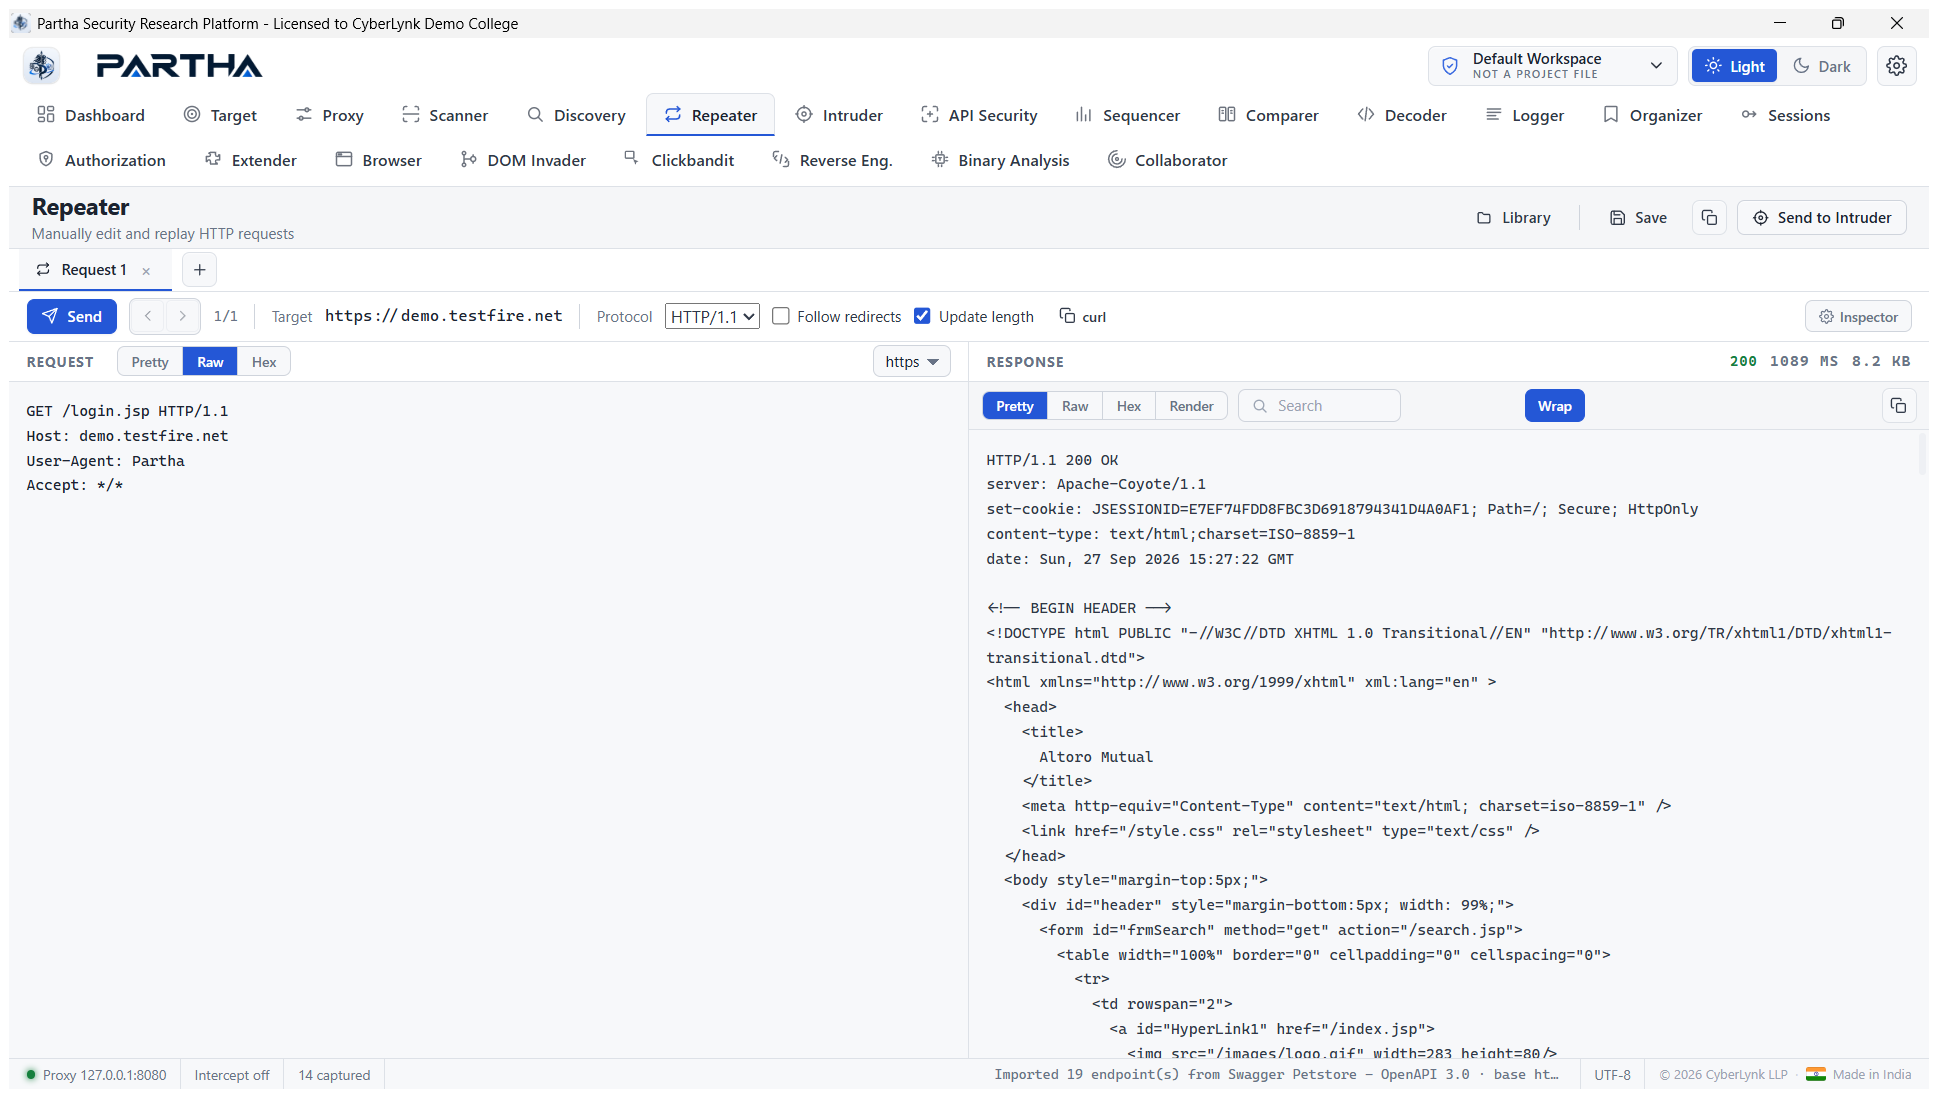The image size is (1938, 1098).
Task: Open the Collaborator module
Action: tap(1167, 160)
